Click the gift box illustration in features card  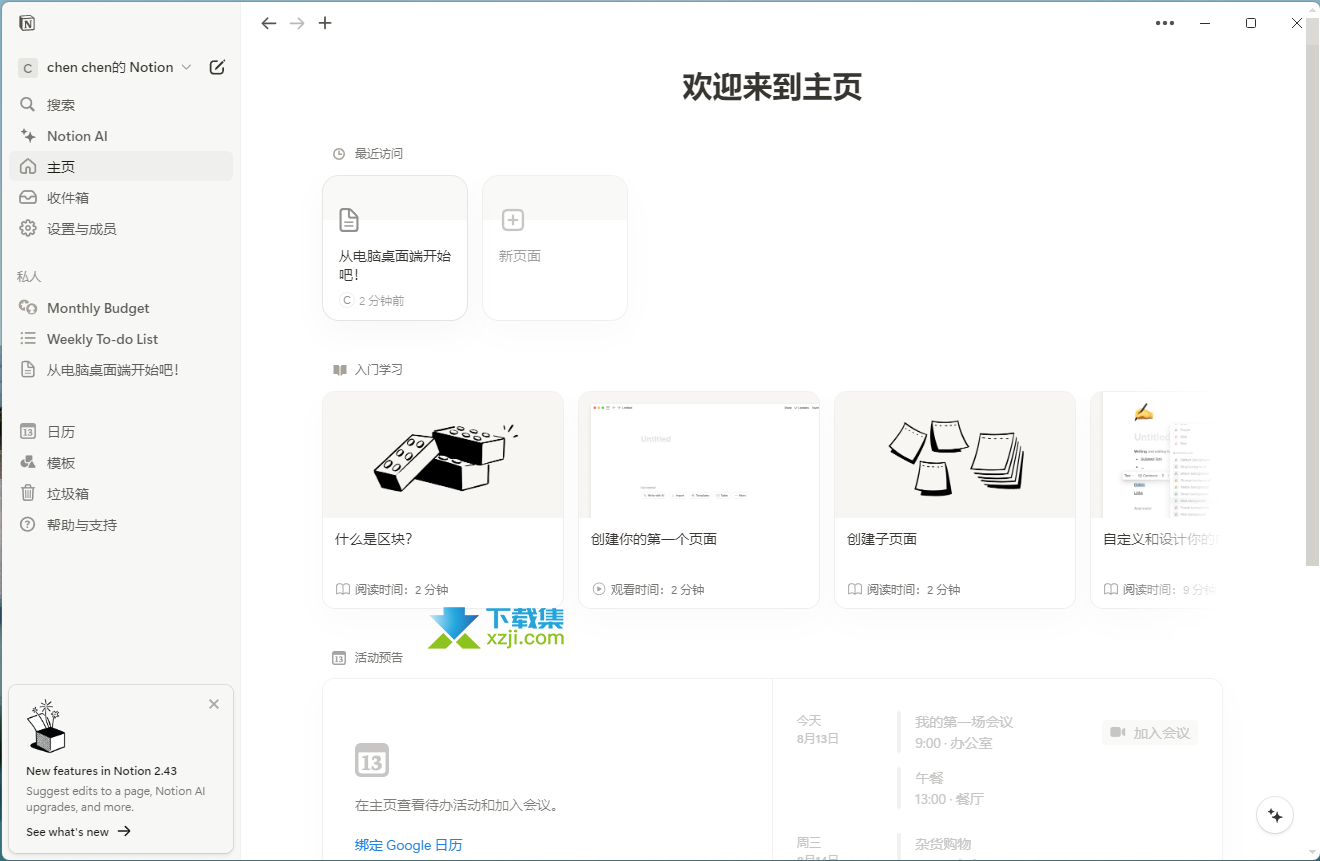pyautogui.click(x=45, y=726)
